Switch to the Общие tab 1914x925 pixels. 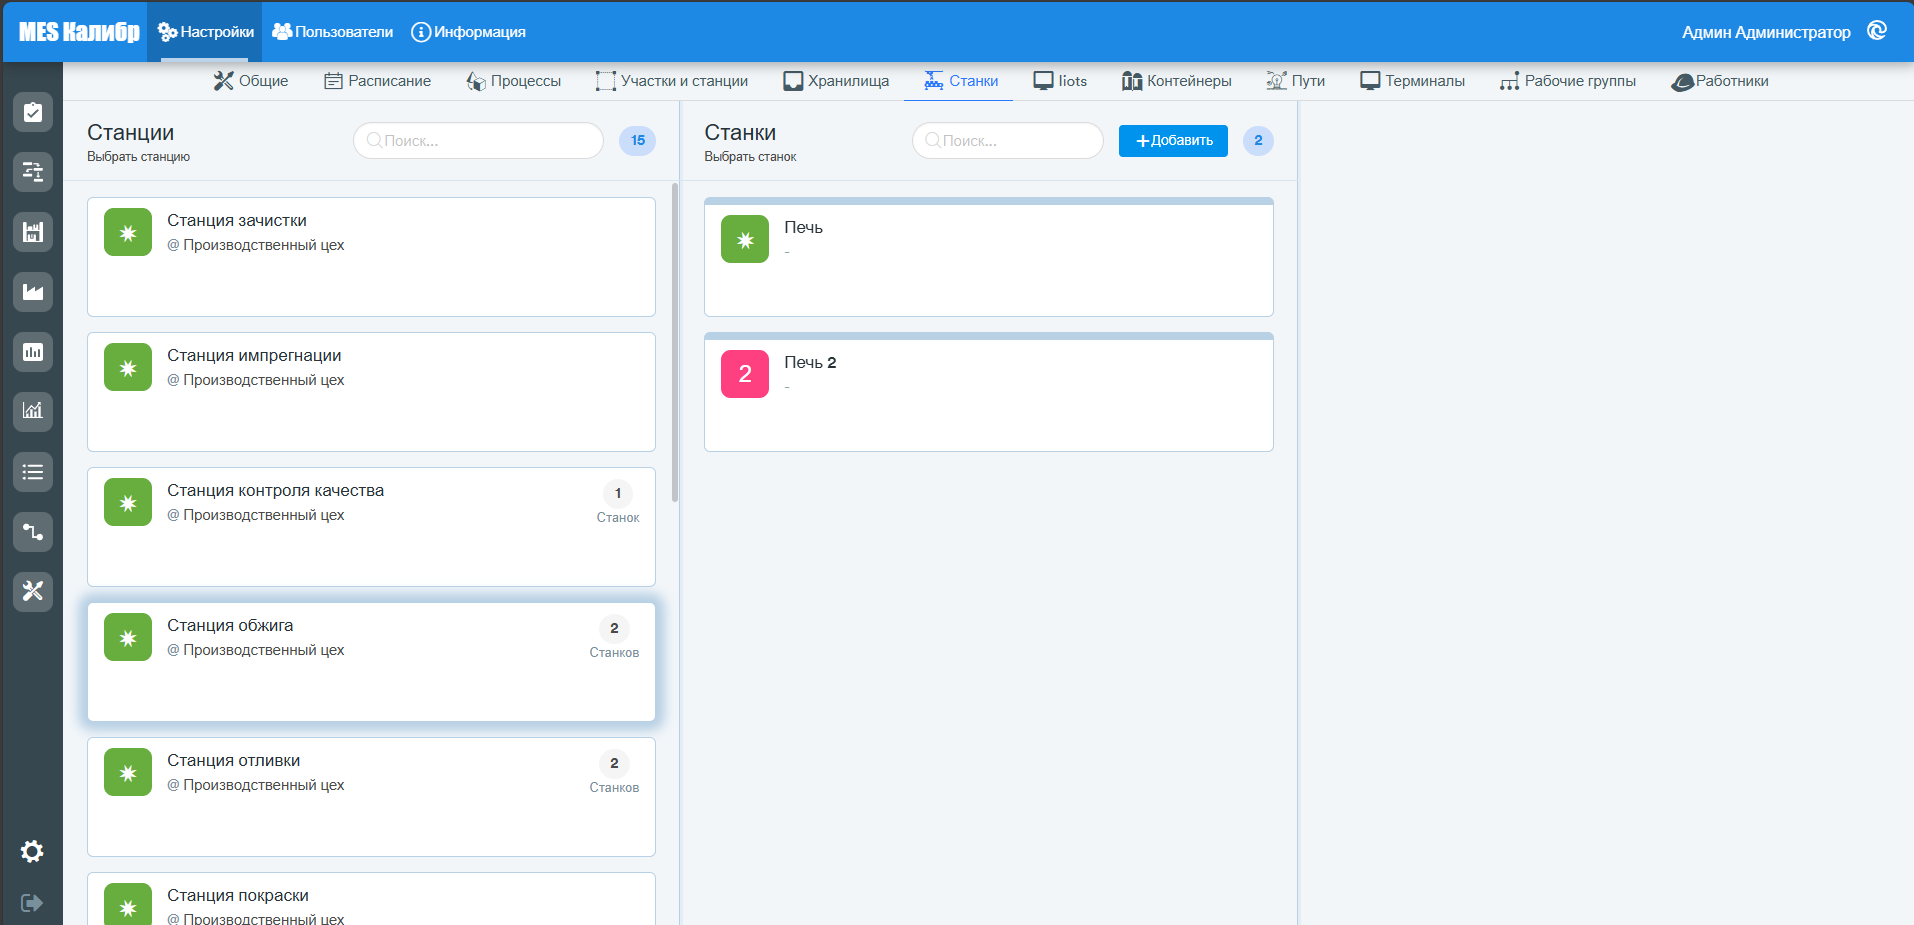(x=251, y=81)
